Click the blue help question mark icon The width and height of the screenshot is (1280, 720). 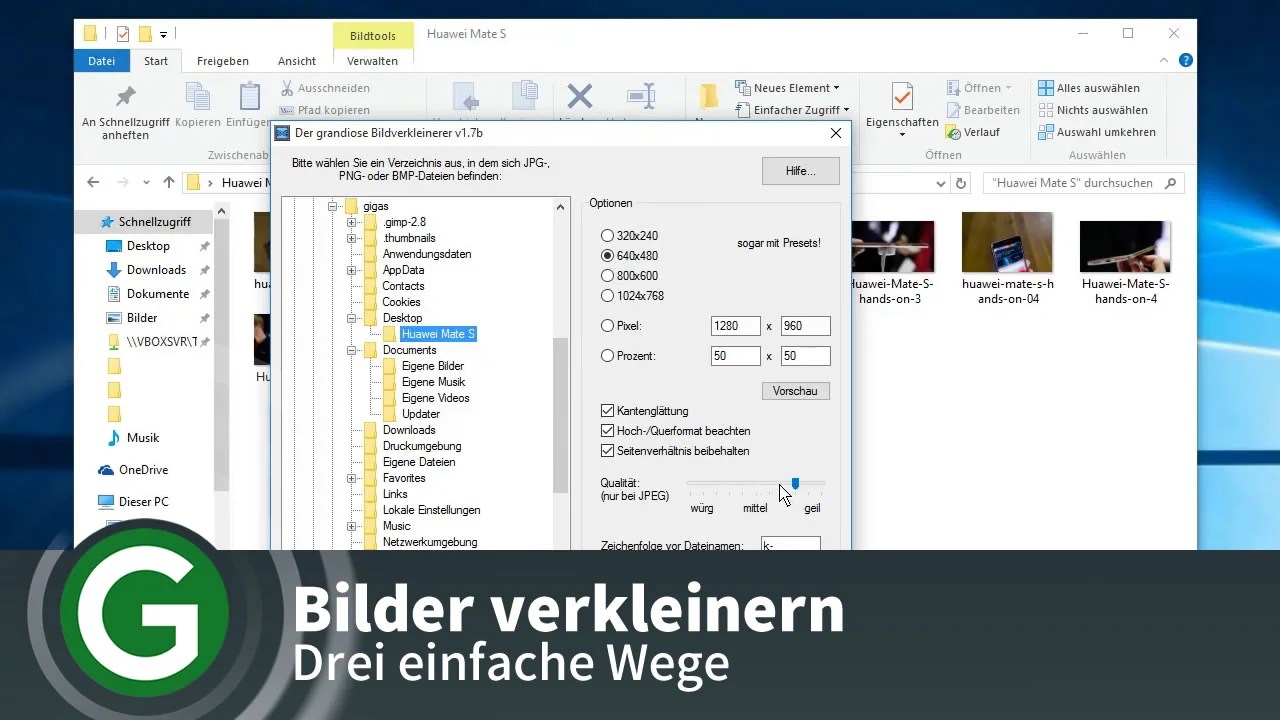(x=1185, y=60)
